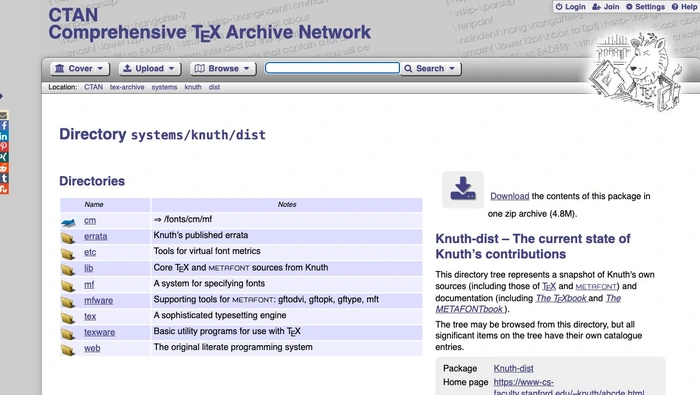
Task: Click the folder icon beside mfware
Action: coord(68,302)
